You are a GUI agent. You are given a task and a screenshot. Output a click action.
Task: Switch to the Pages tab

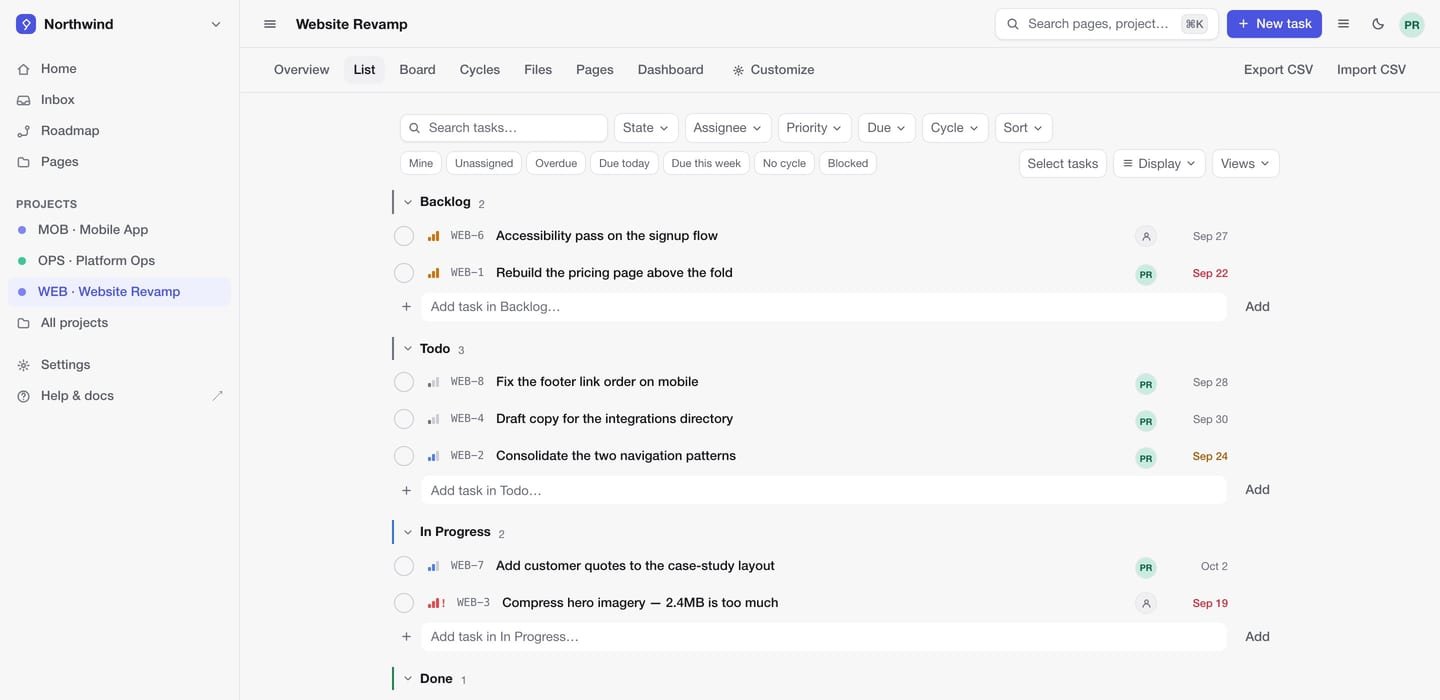point(595,70)
